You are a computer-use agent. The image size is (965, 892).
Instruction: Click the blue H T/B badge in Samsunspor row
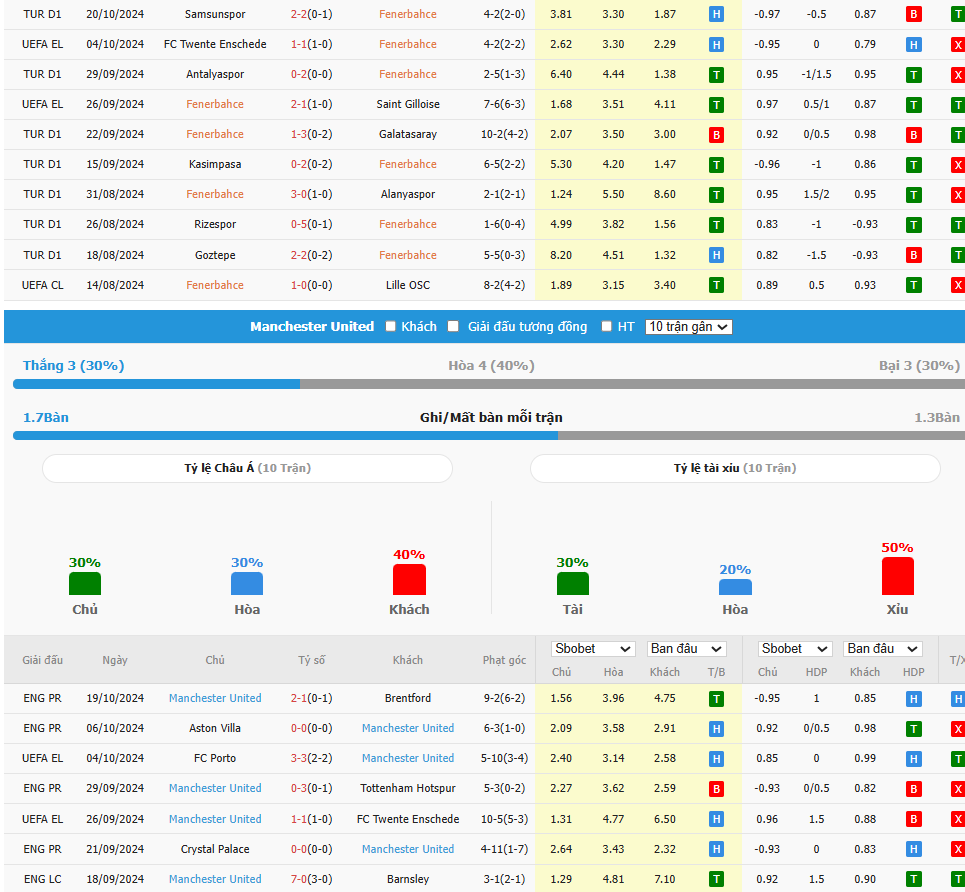[x=716, y=14]
